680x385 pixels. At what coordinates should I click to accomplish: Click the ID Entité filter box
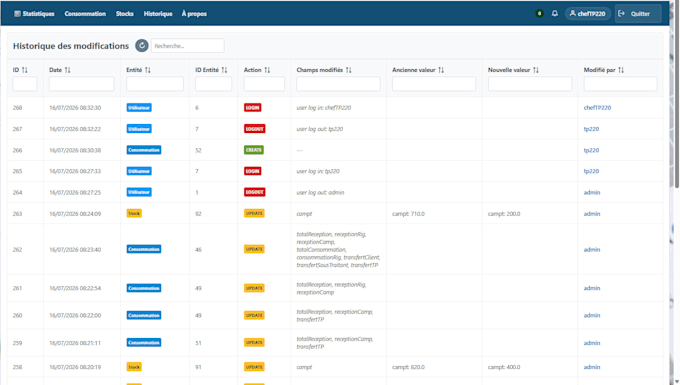tap(213, 84)
